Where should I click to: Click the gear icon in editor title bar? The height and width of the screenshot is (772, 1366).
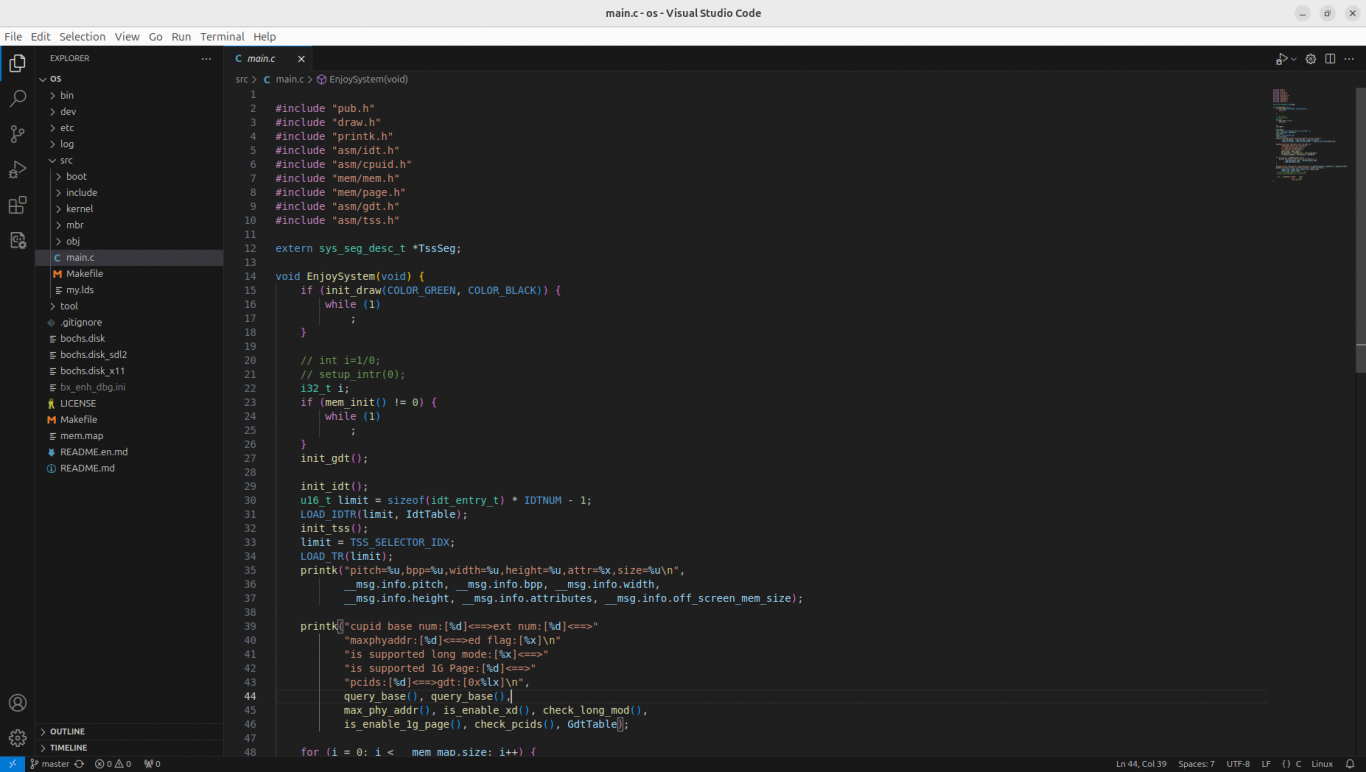tap(1311, 59)
